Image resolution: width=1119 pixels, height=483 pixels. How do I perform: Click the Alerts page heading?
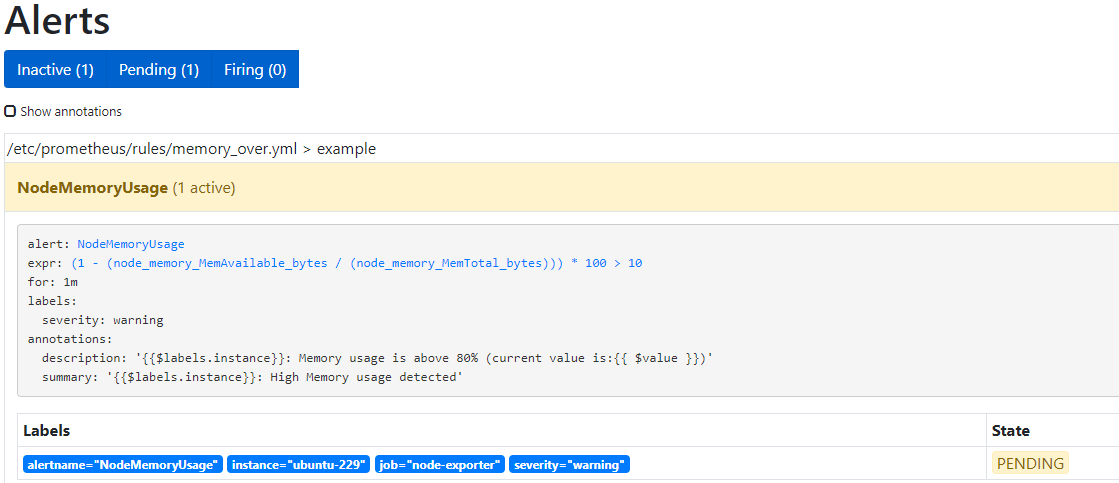coord(58,21)
